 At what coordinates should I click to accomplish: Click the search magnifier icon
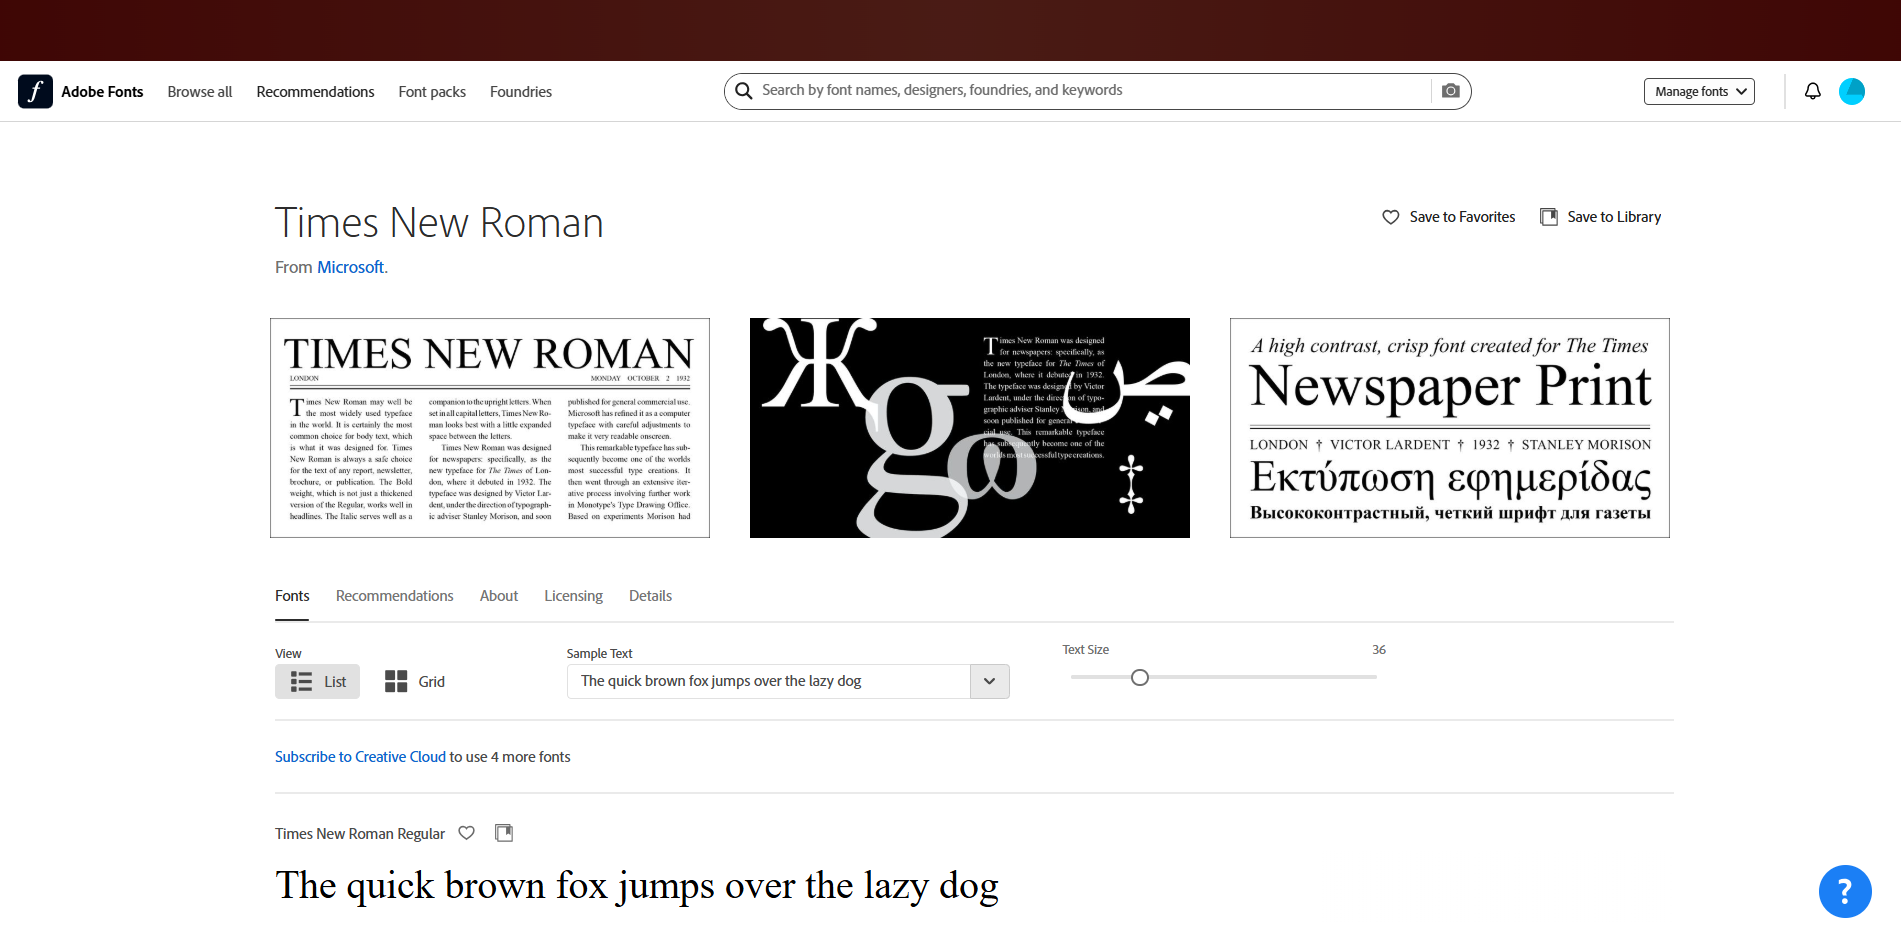point(743,90)
